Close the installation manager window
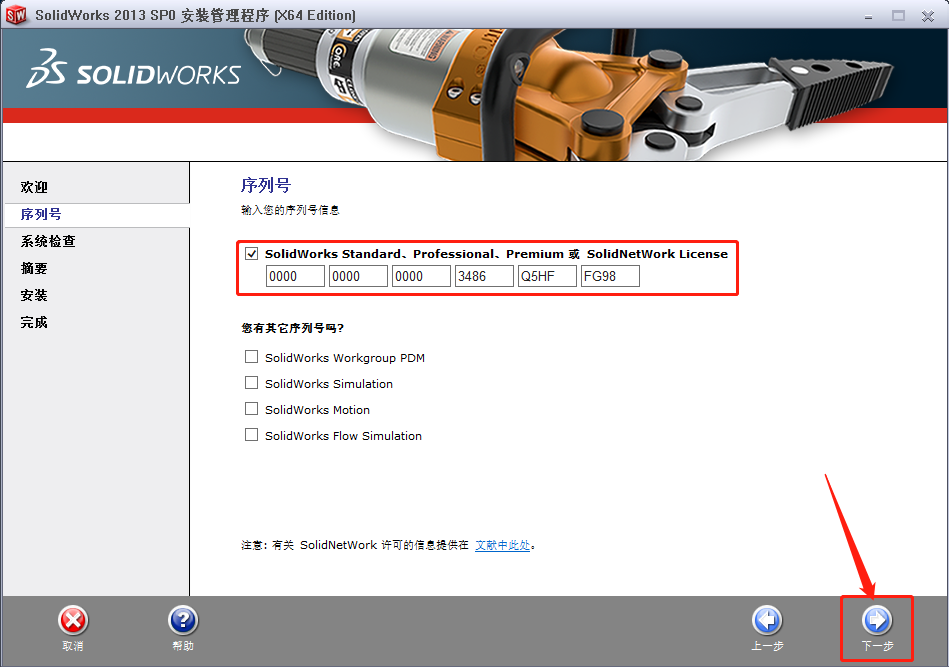949x667 pixels. click(928, 16)
